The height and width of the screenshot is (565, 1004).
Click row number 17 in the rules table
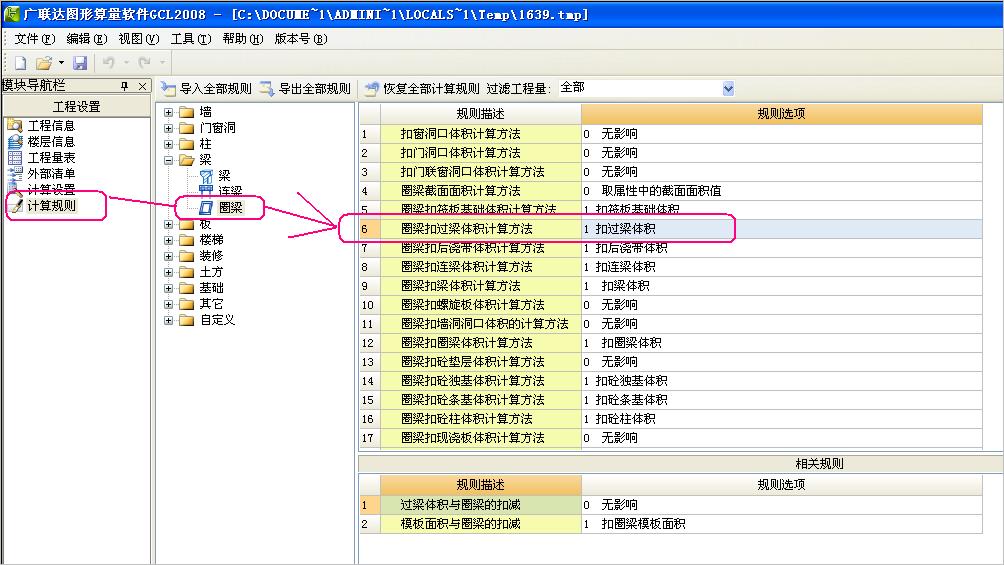(368, 438)
